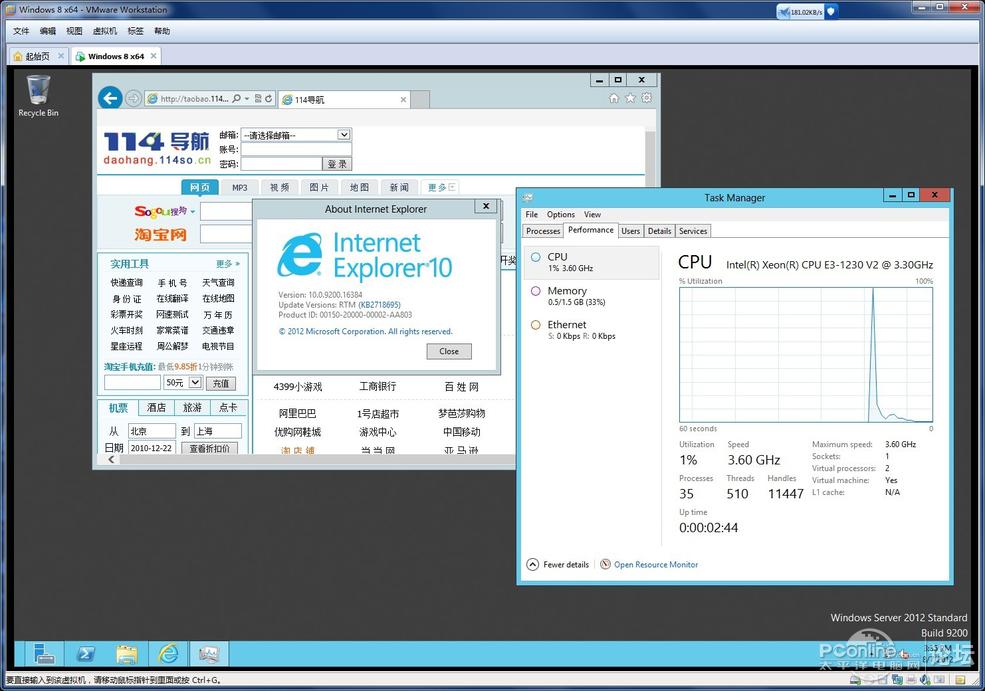Click the Close button in About Internet Explorer
This screenshot has width=985, height=691.
point(449,351)
